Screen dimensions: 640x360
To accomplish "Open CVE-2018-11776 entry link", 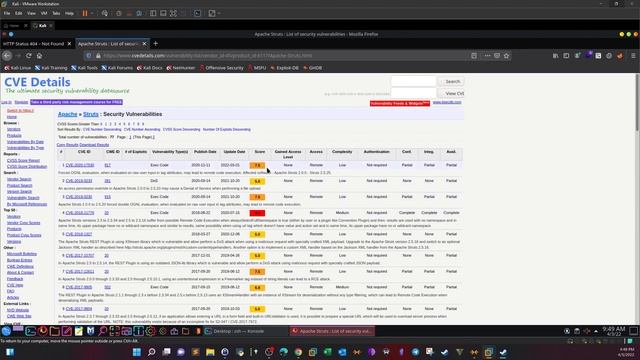I will click(80, 213).
